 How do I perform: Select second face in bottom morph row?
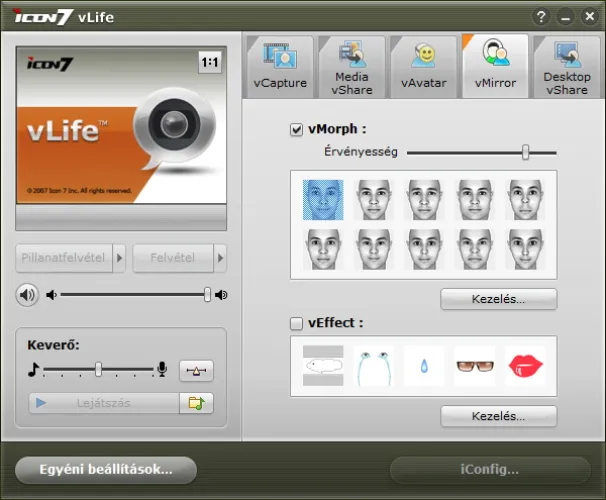tap(374, 249)
